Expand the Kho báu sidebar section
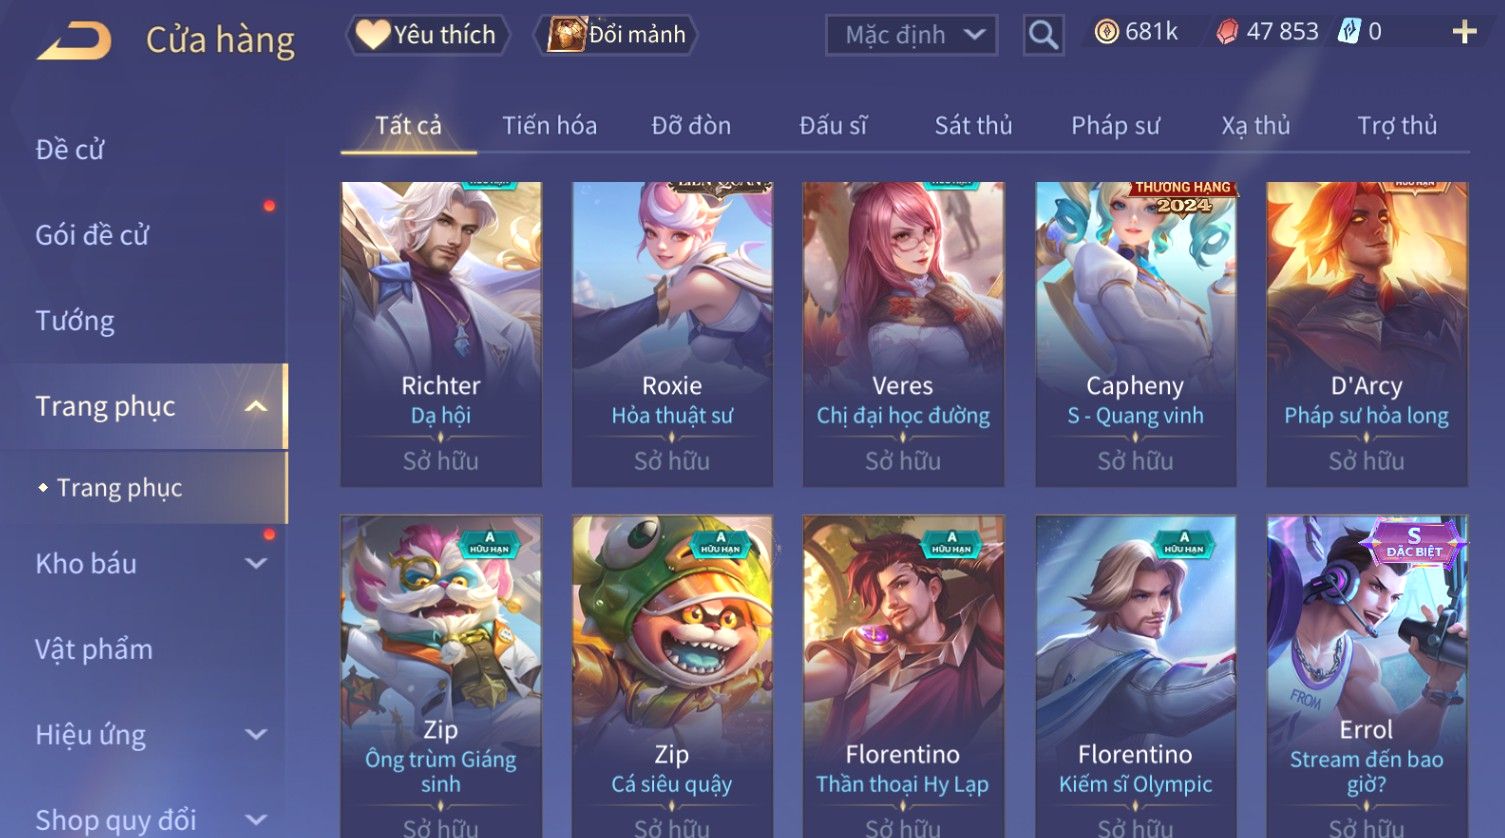Viewport: 1505px width, 838px height. (256, 563)
